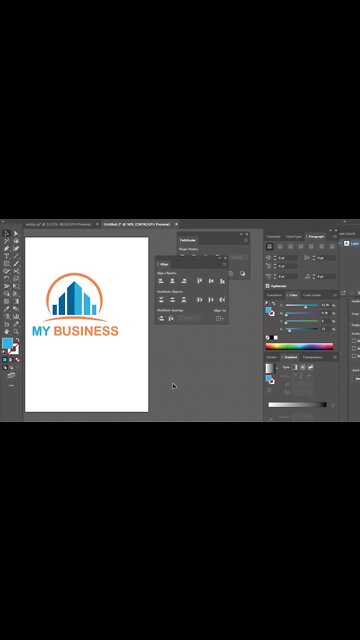This screenshot has height=640, width=360.
Task: Switch to the Stroke panel tab
Action: 271,357
